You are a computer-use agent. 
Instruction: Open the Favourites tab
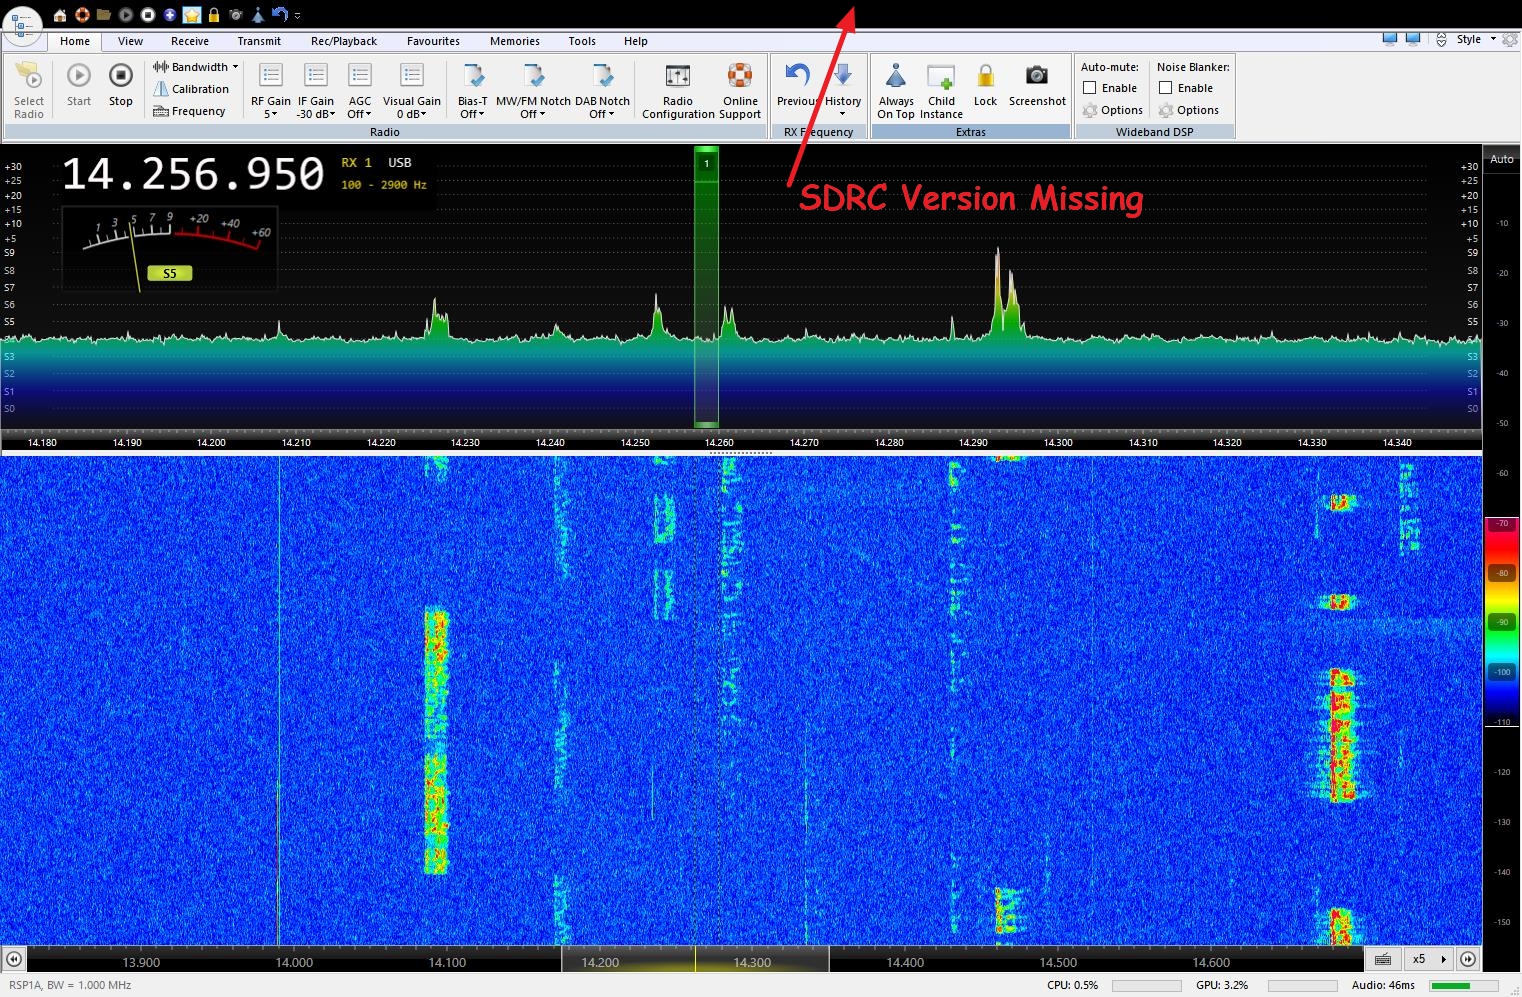pyautogui.click(x=433, y=41)
